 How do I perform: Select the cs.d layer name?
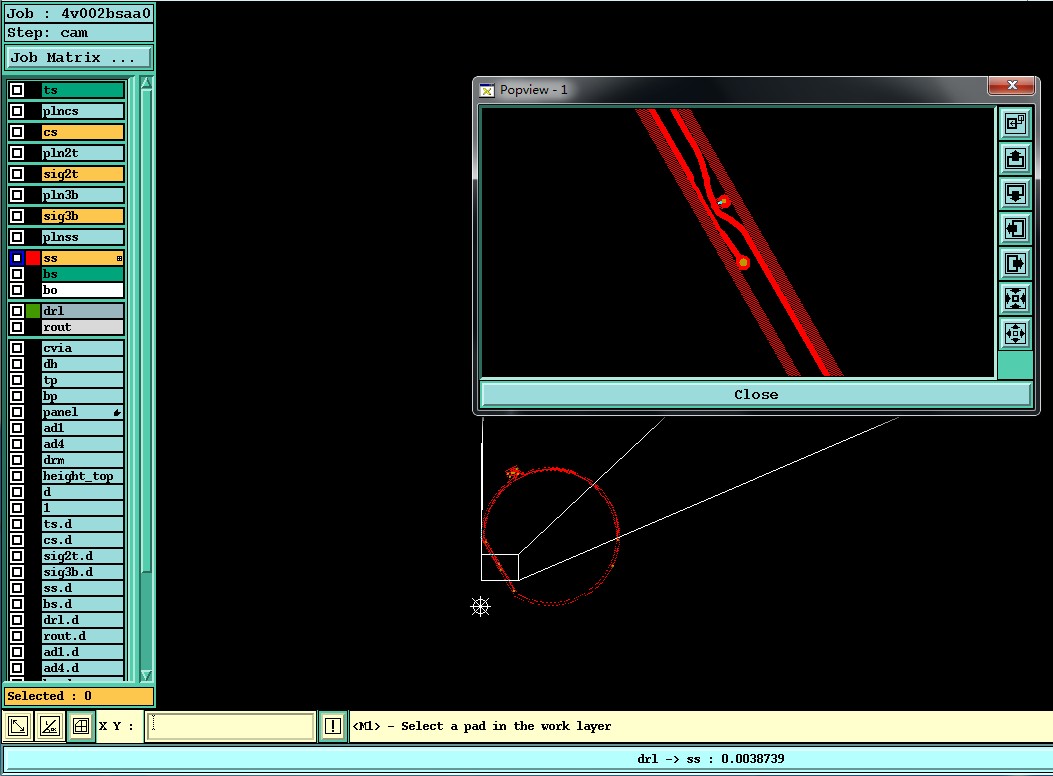coord(83,540)
